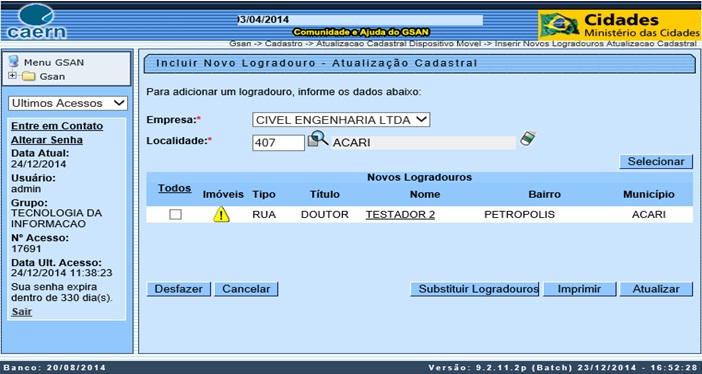Click the password expiry notice

point(62,292)
